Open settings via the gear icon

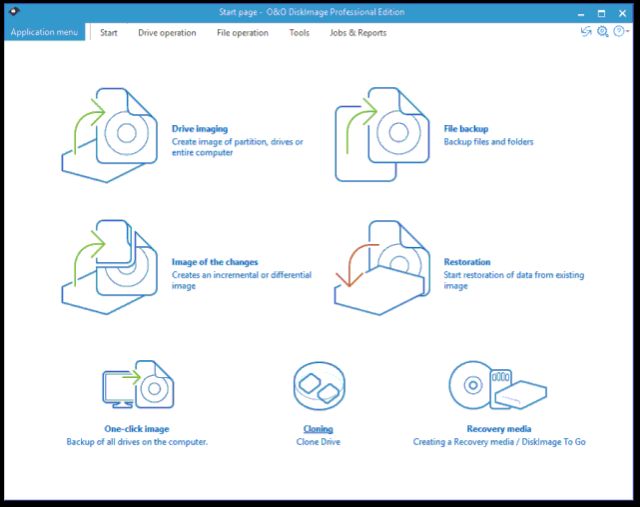click(602, 31)
